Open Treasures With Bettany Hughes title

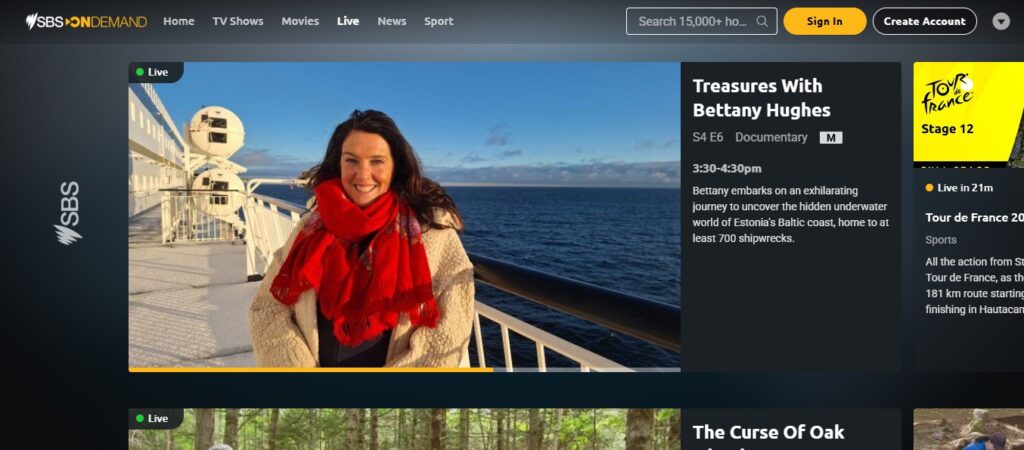[x=761, y=98]
